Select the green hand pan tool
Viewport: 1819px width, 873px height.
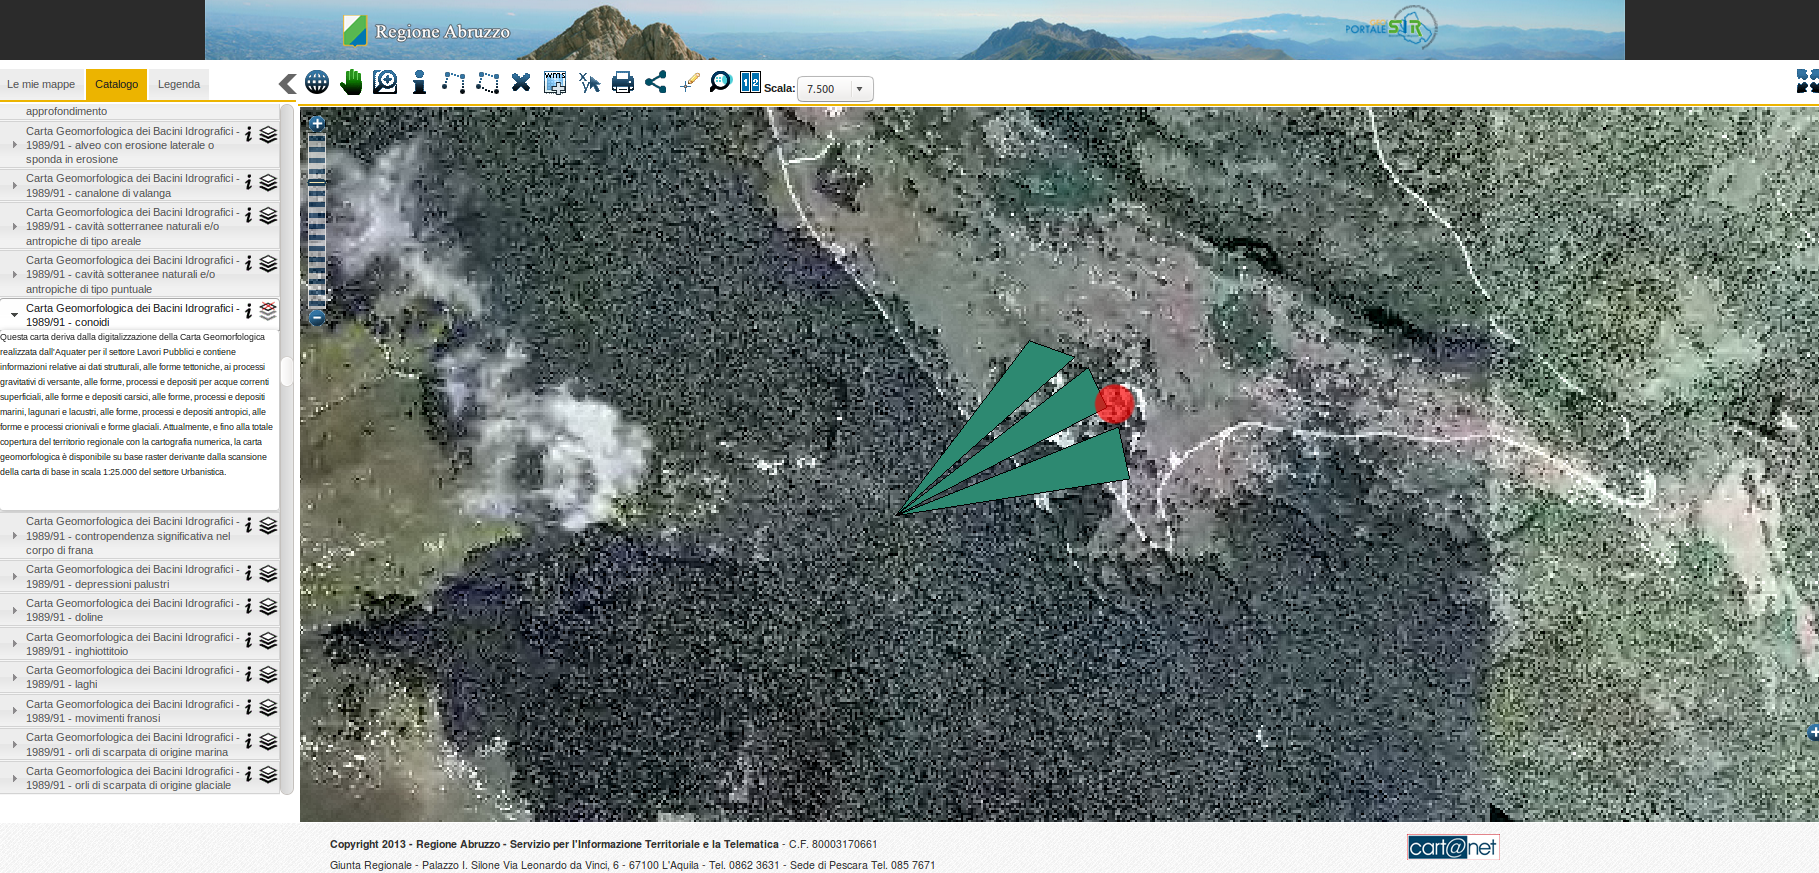tap(351, 83)
